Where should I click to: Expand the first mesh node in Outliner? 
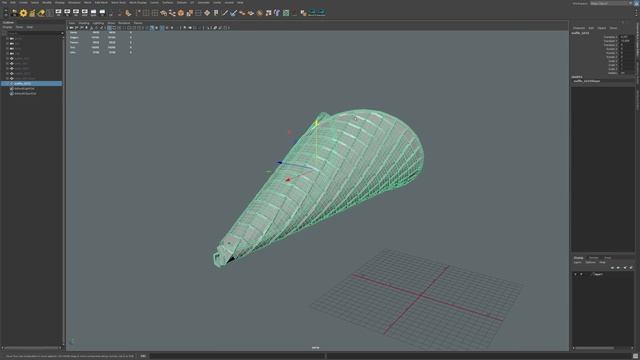click(x=7, y=58)
